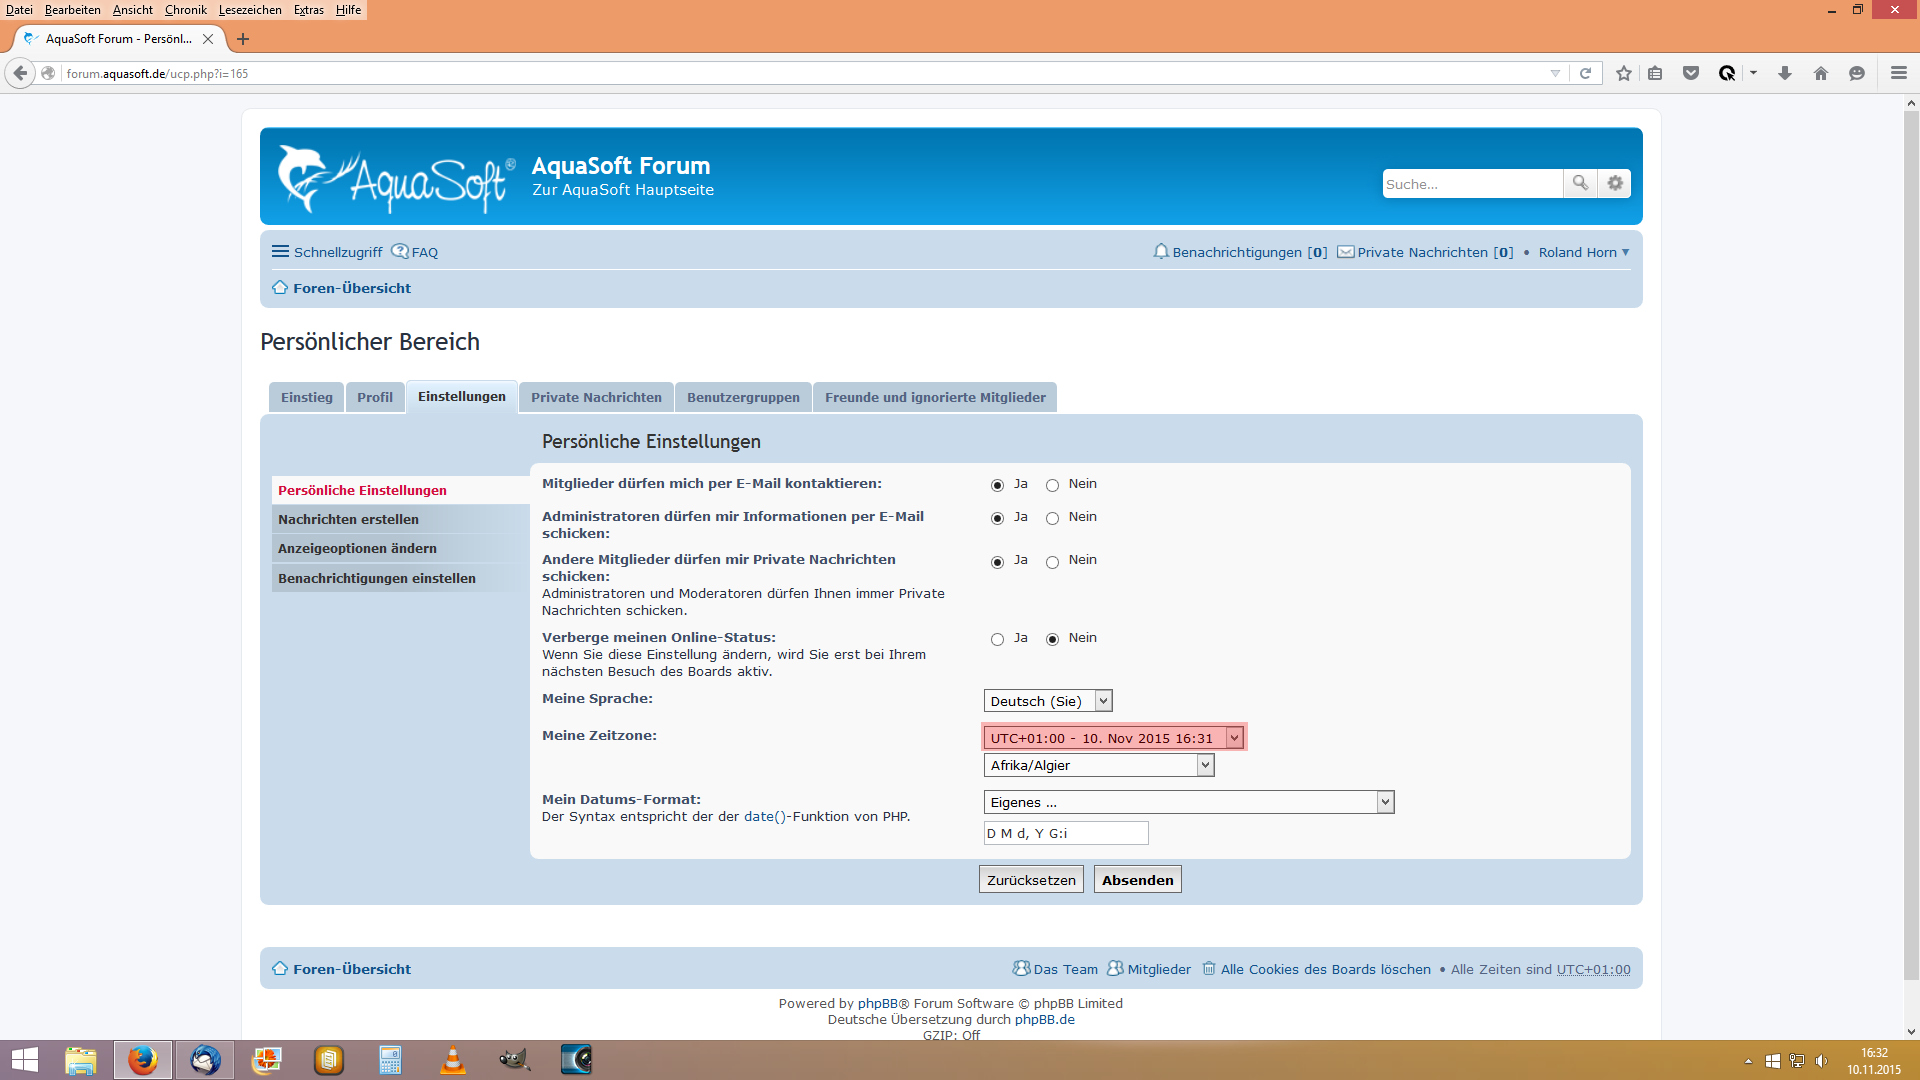The height and width of the screenshot is (1080, 1920).
Task: Expand the Eigenes date format dropdown
Action: (1188, 802)
